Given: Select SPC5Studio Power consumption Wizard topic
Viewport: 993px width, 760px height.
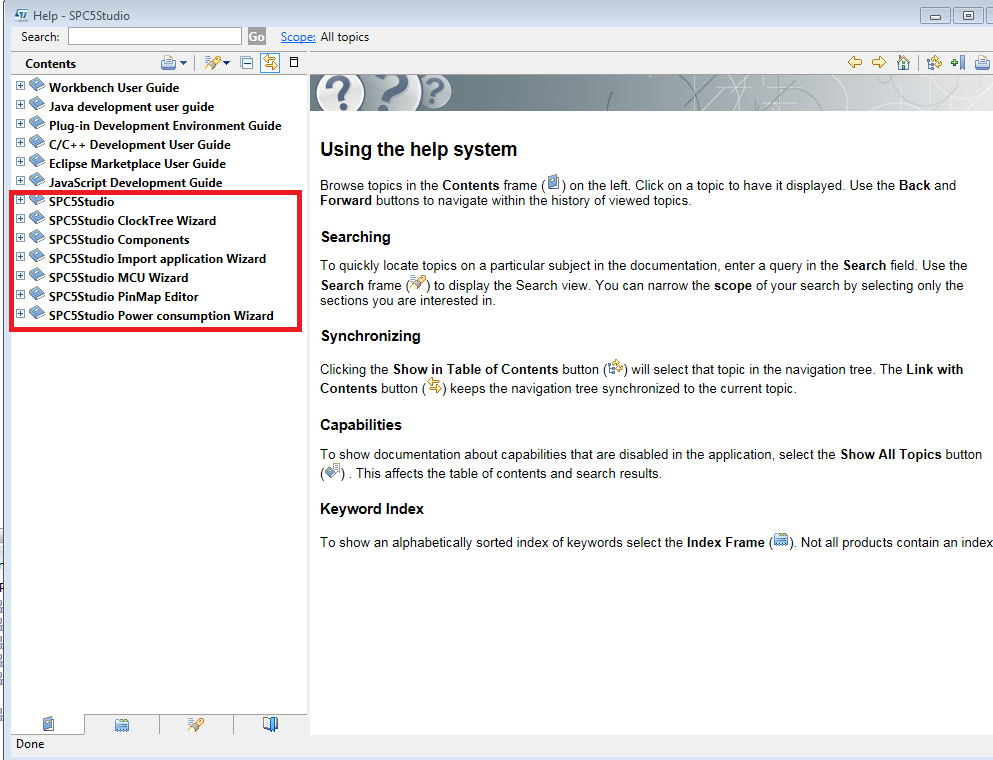Looking at the screenshot, I should pos(161,315).
